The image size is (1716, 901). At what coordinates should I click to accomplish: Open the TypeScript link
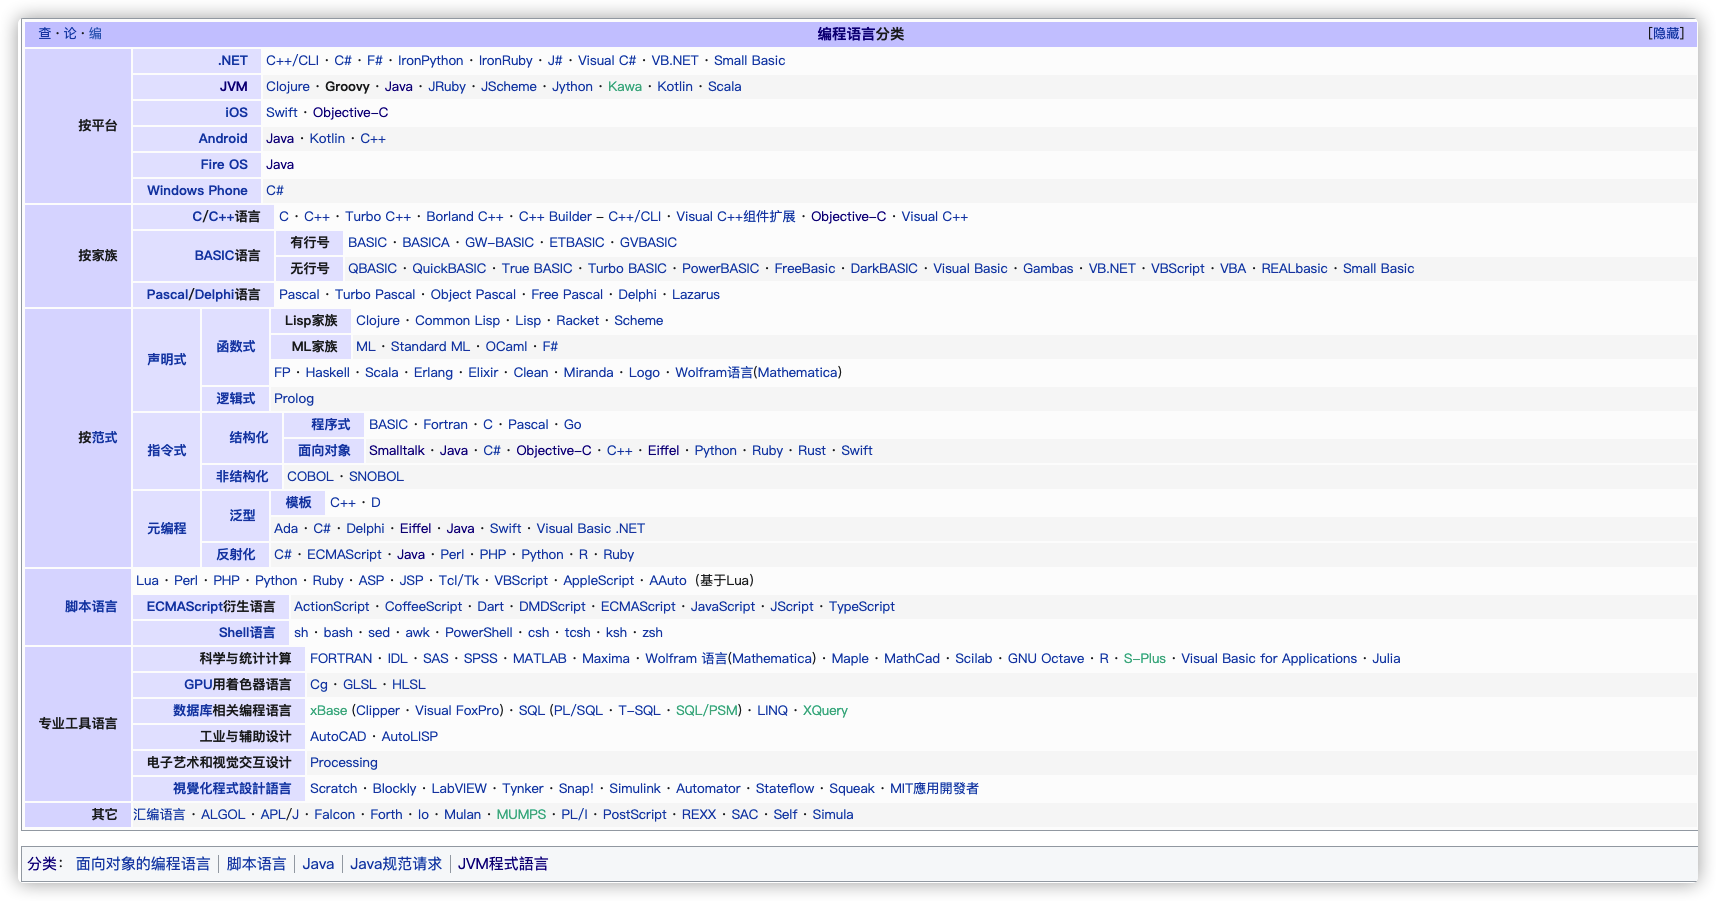pos(861,606)
